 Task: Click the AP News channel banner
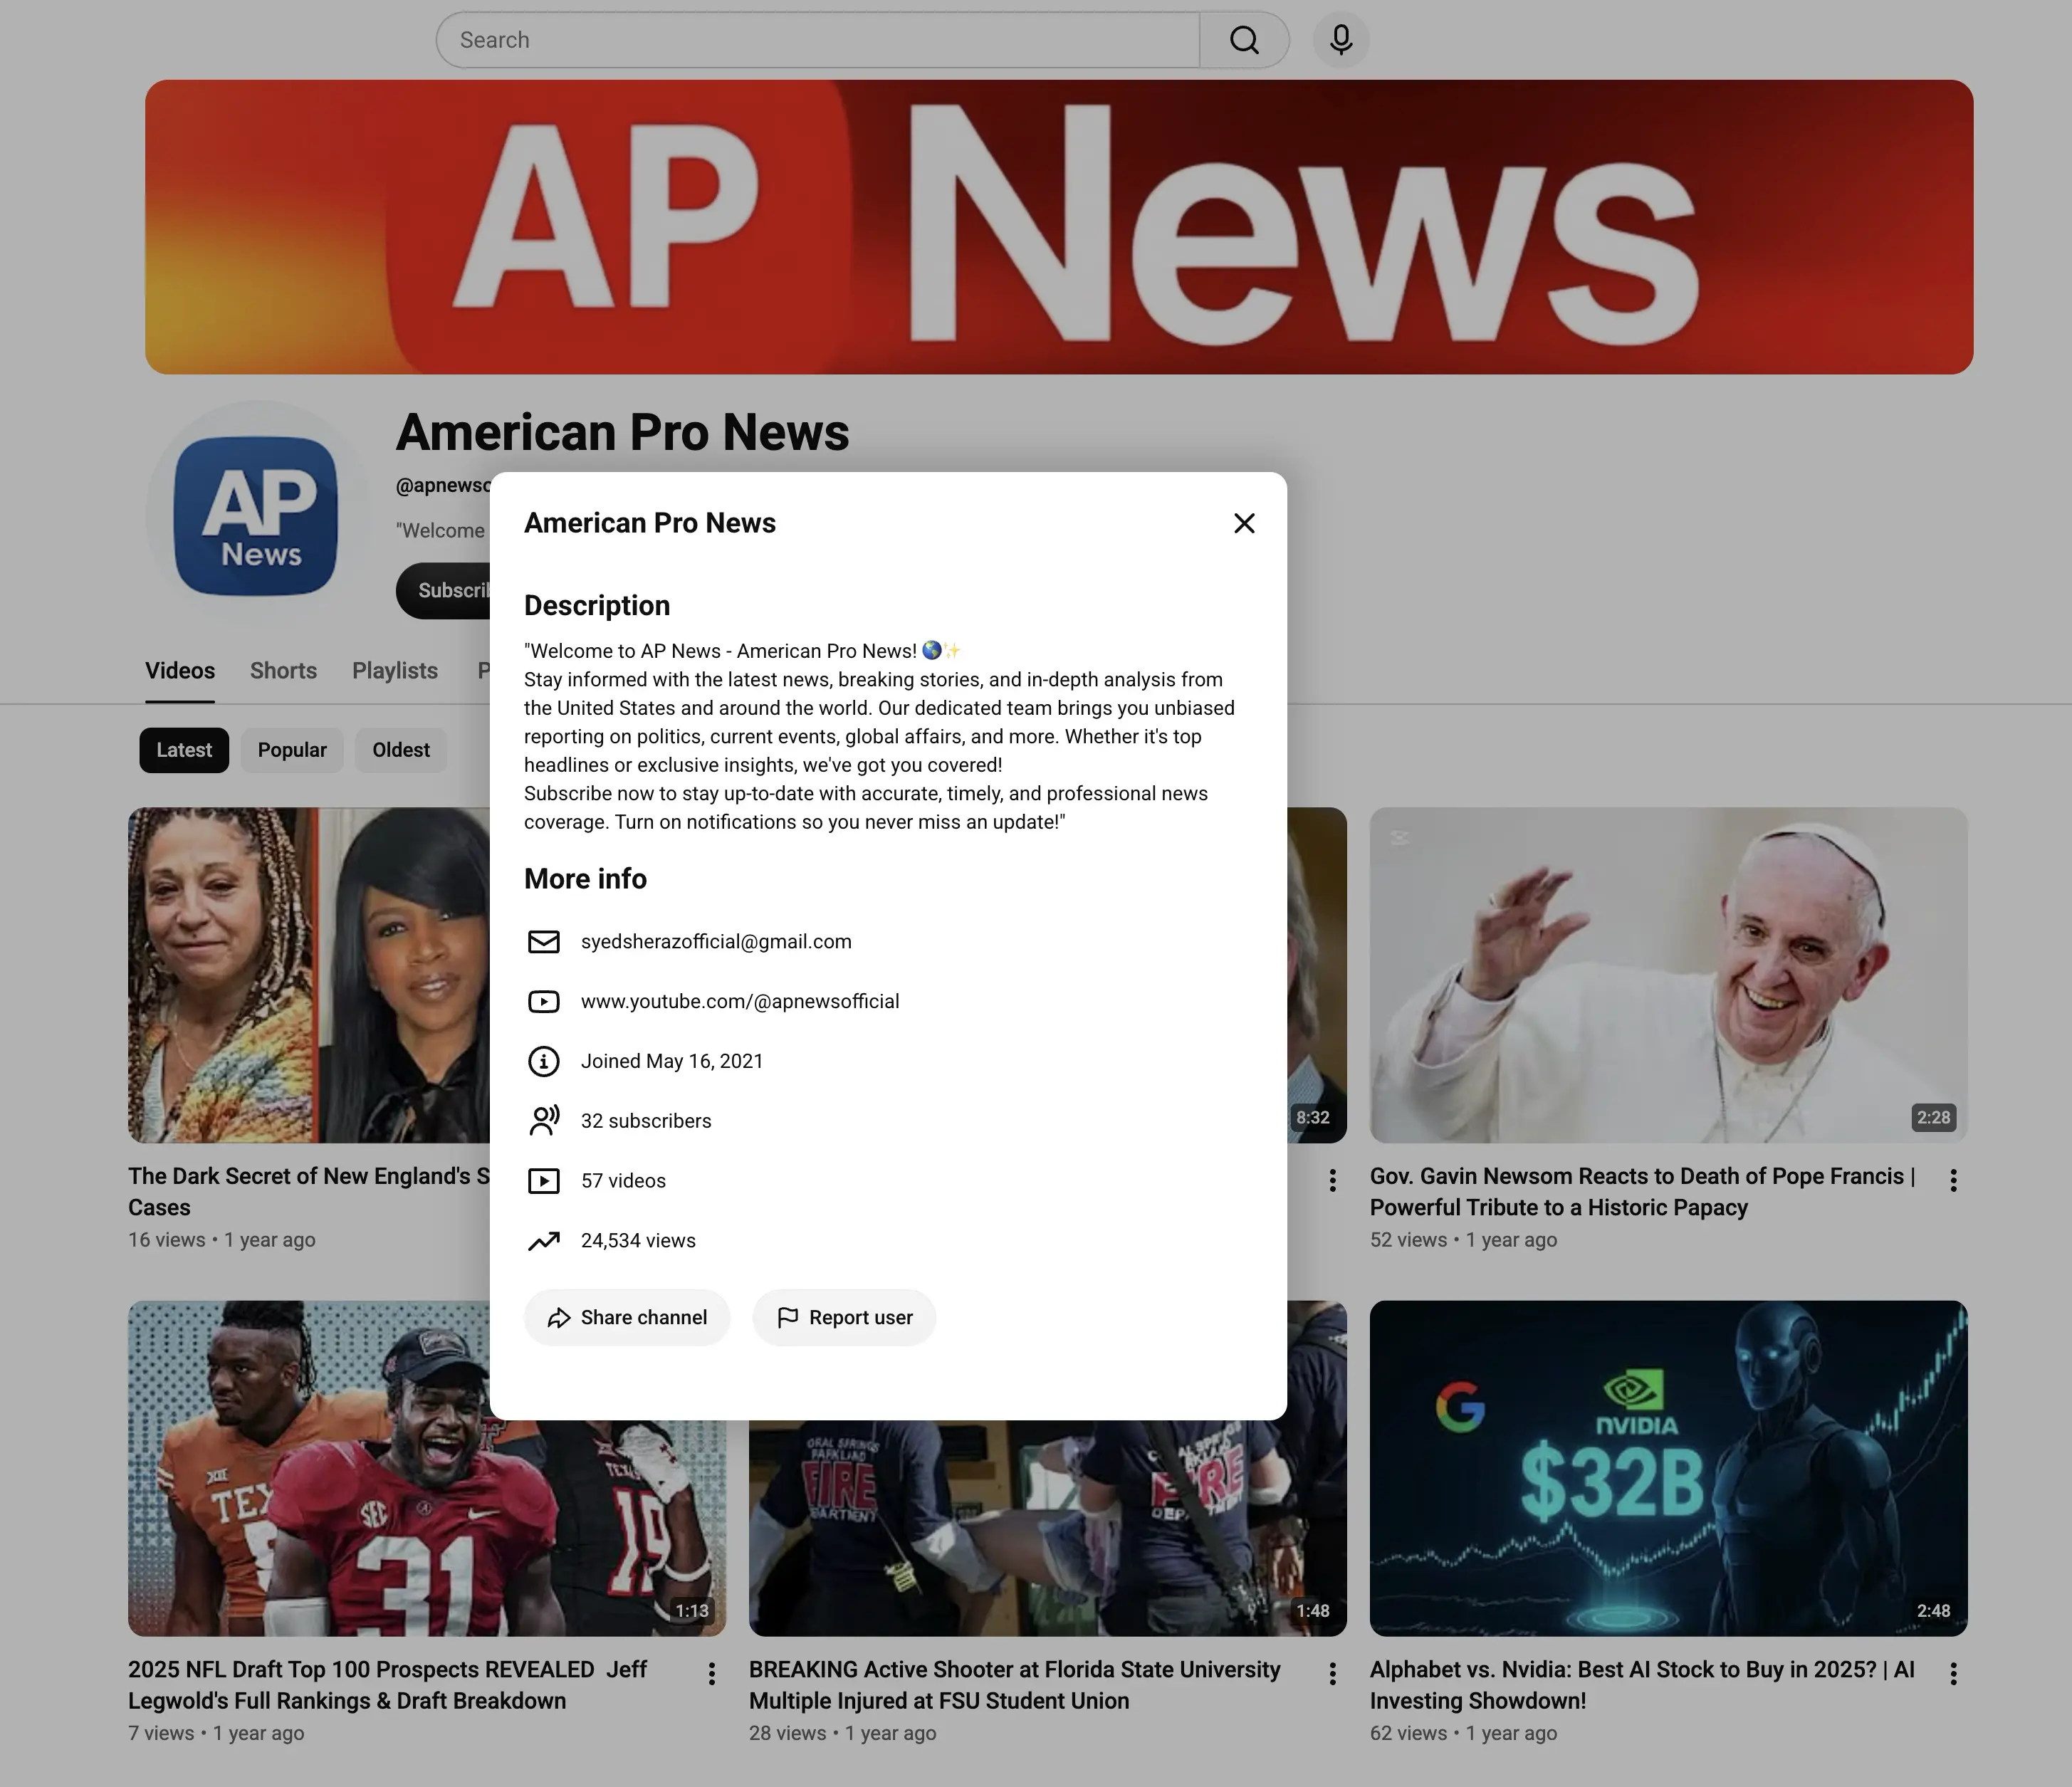(x=1059, y=227)
